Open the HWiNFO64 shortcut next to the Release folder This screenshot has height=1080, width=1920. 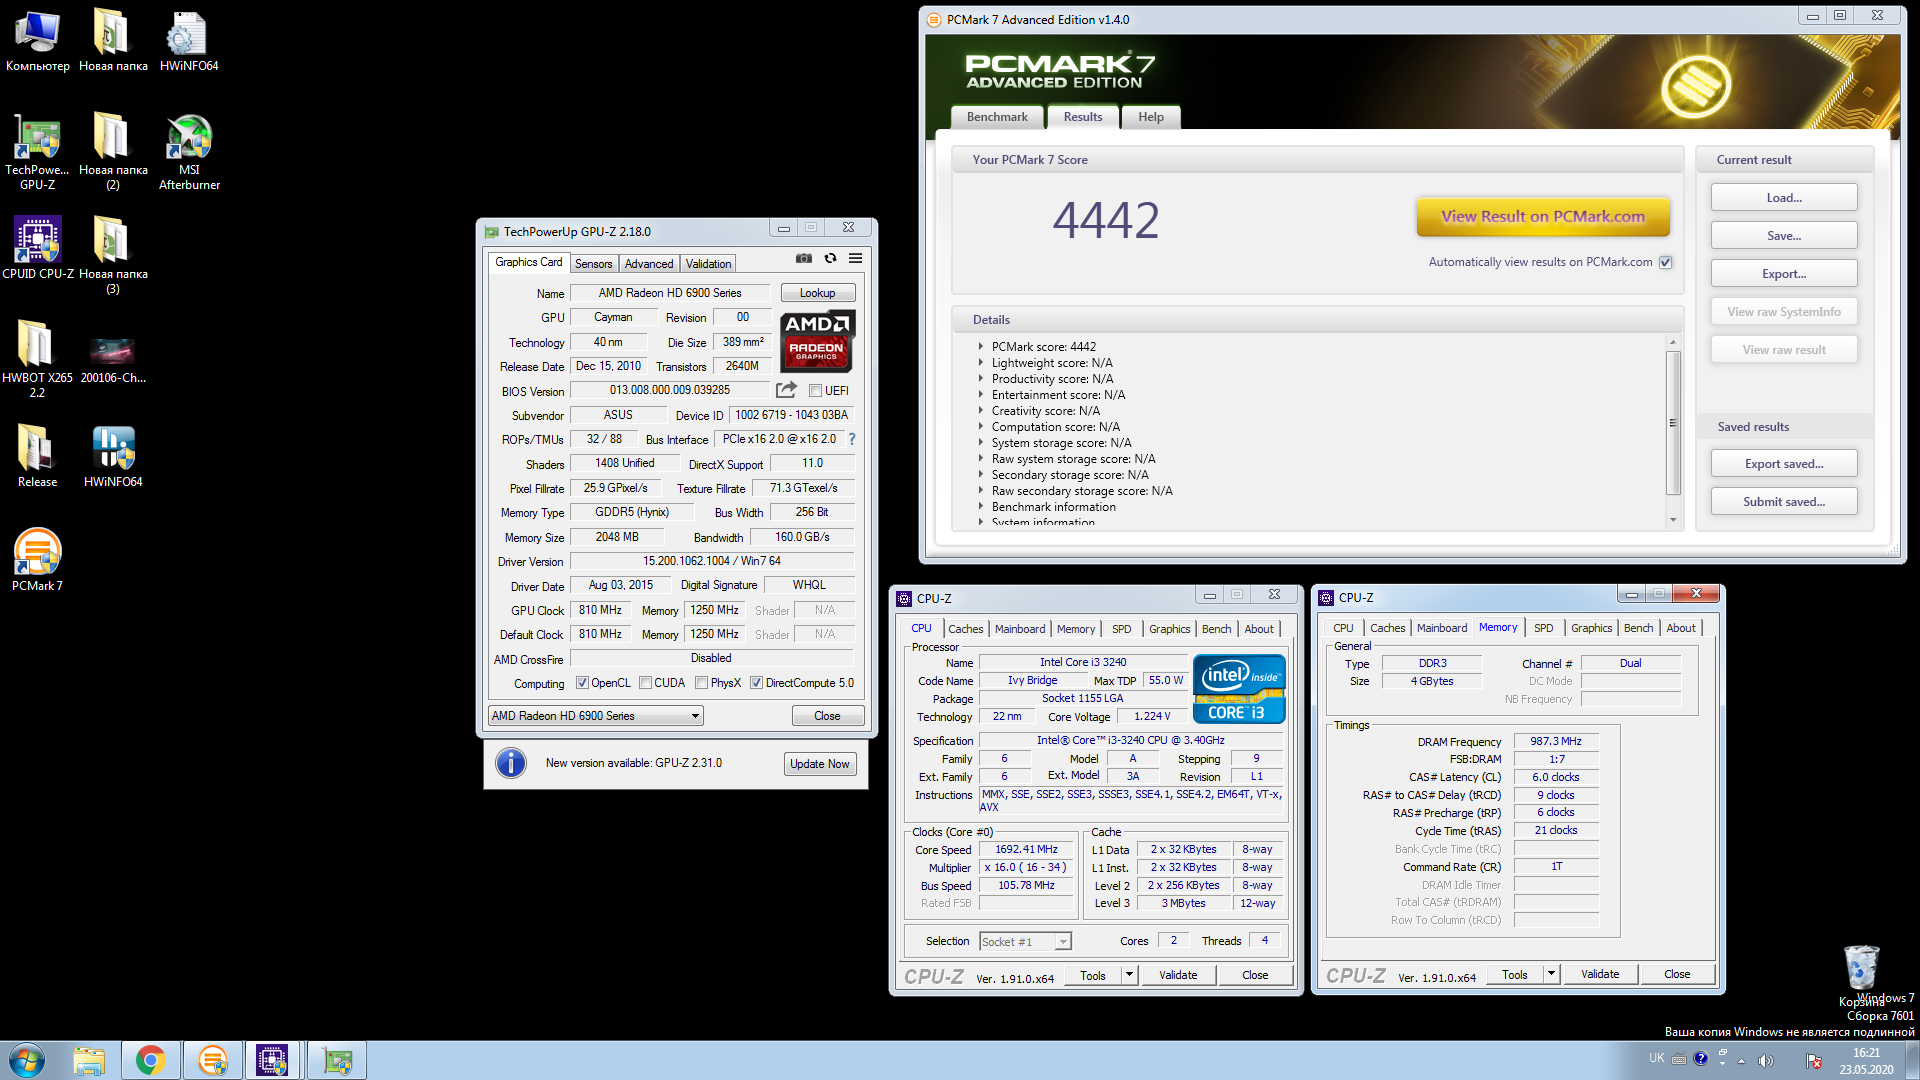pos(113,456)
